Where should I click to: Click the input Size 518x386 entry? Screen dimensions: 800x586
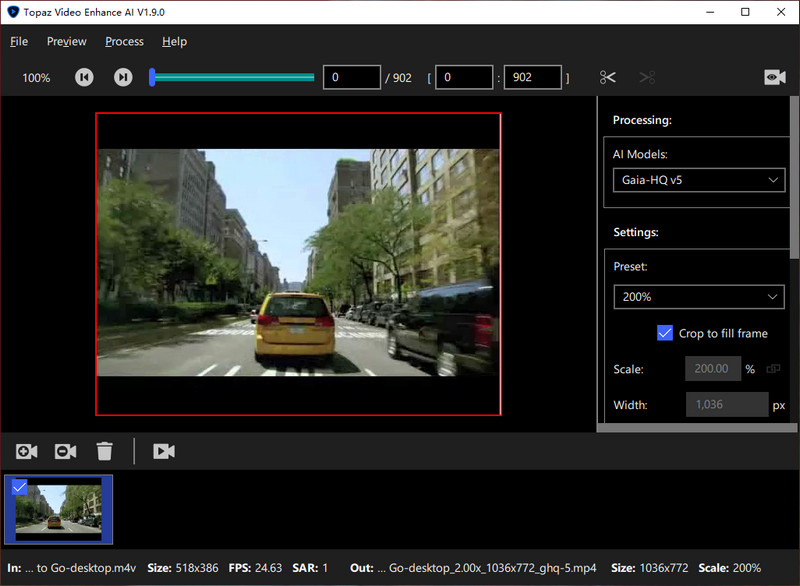pos(183,568)
